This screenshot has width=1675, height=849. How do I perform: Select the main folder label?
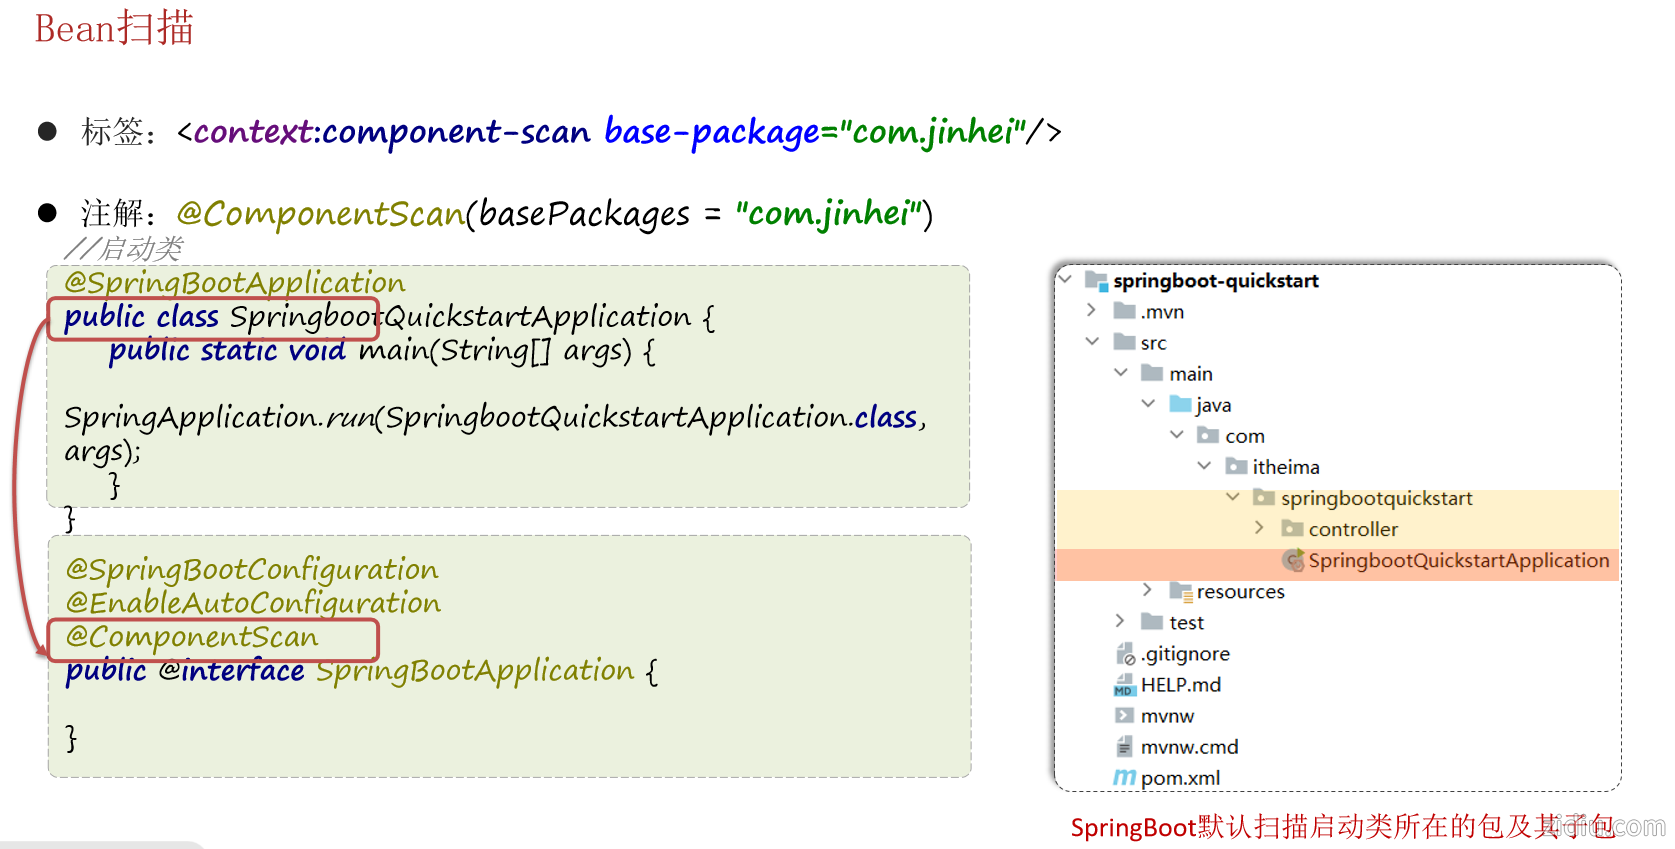click(x=1190, y=374)
